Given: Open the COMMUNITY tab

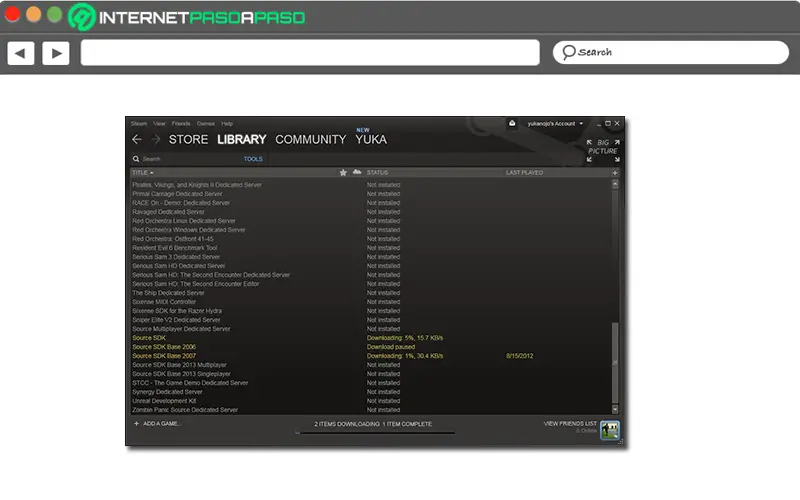Looking at the screenshot, I should coord(310,139).
